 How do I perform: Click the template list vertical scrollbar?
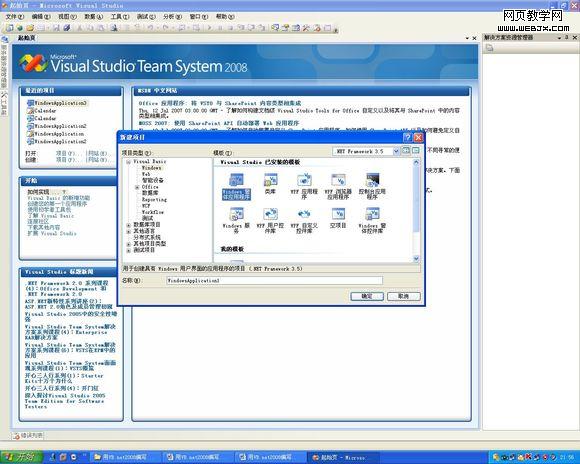(x=416, y=210)
